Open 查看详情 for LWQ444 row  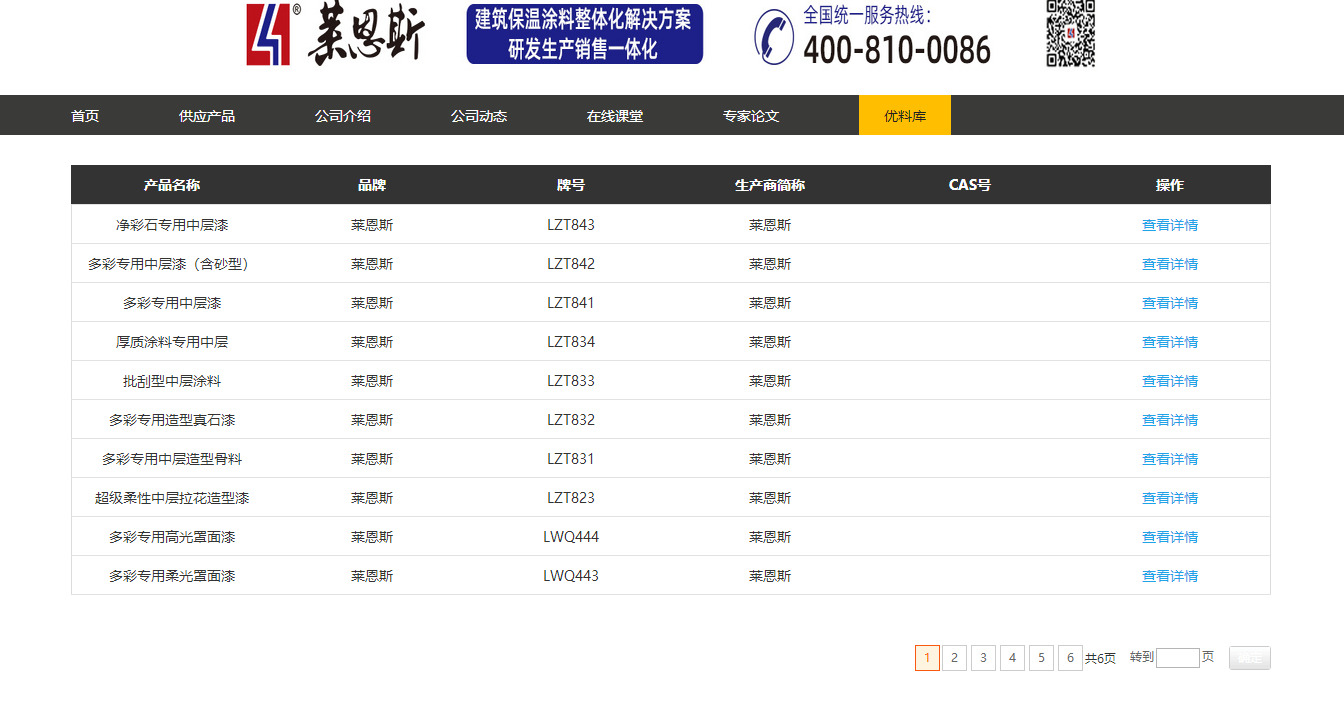[x=1170, y=537]
